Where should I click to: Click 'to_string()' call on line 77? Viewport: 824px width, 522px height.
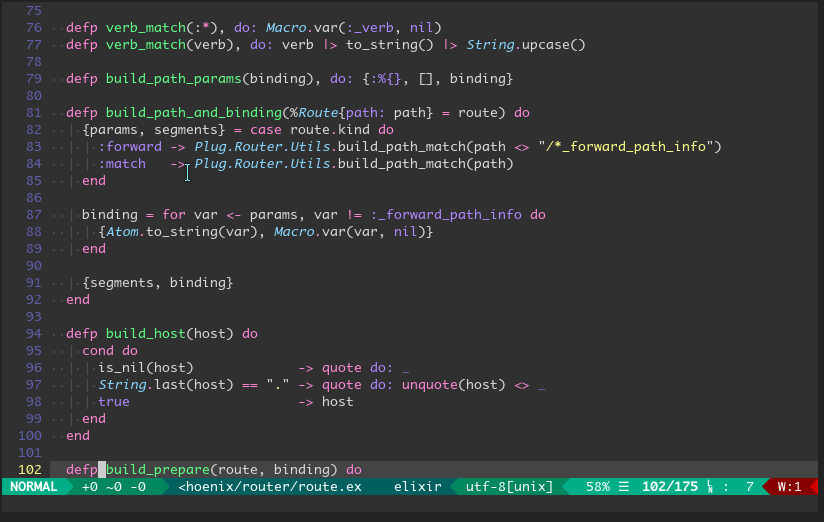coord(389,45)
